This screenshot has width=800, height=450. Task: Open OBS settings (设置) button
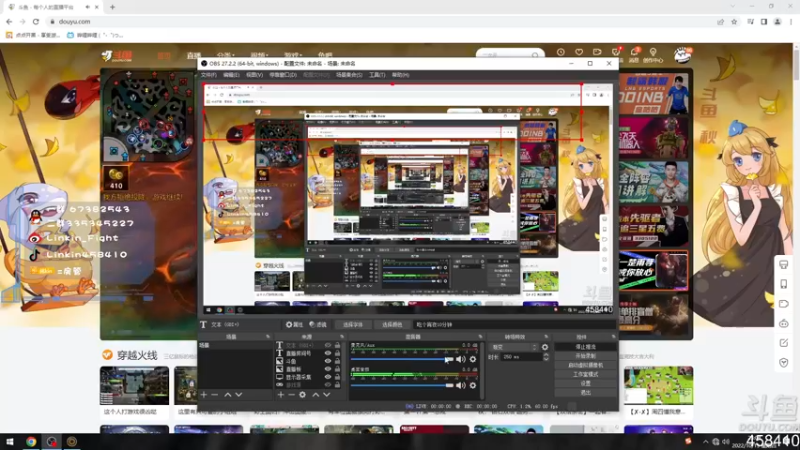pos(585,384)
